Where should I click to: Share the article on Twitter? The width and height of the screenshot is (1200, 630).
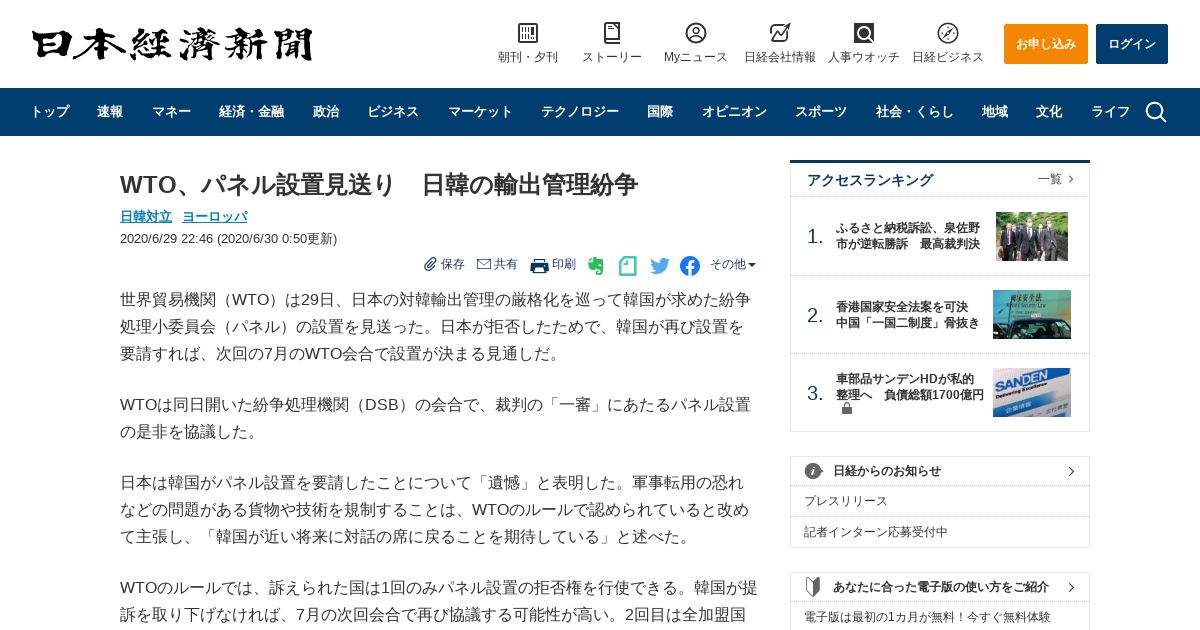coord(659,265)
